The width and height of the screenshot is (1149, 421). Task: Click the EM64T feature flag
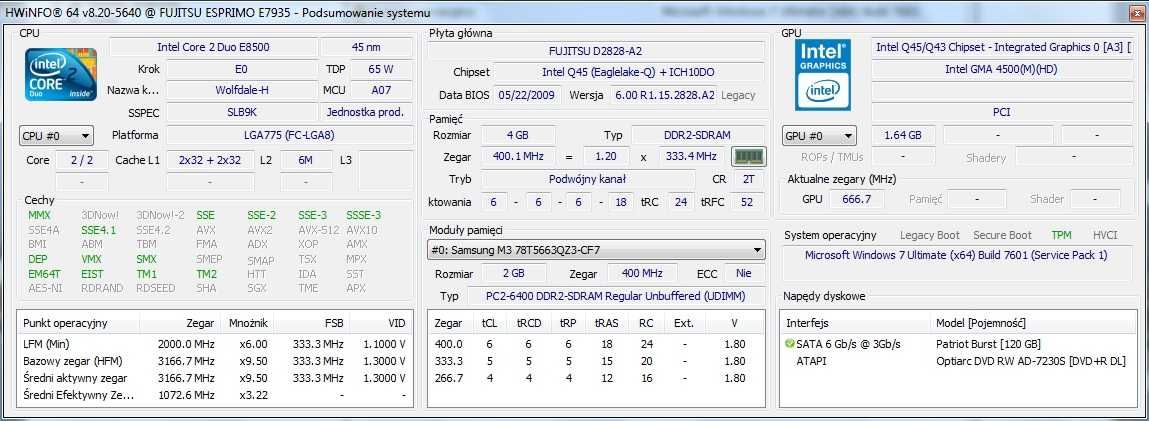point(44,274)
